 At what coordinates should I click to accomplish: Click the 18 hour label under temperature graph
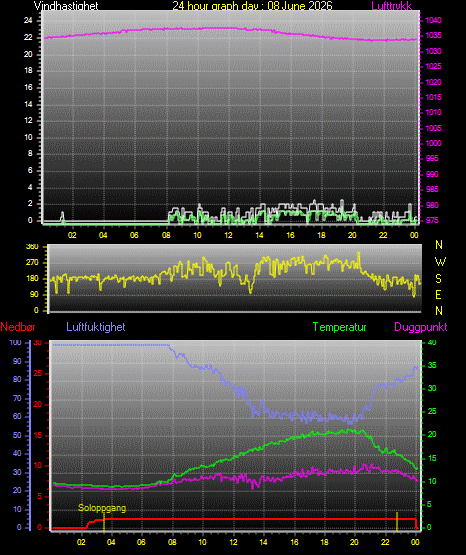(324, 542)
